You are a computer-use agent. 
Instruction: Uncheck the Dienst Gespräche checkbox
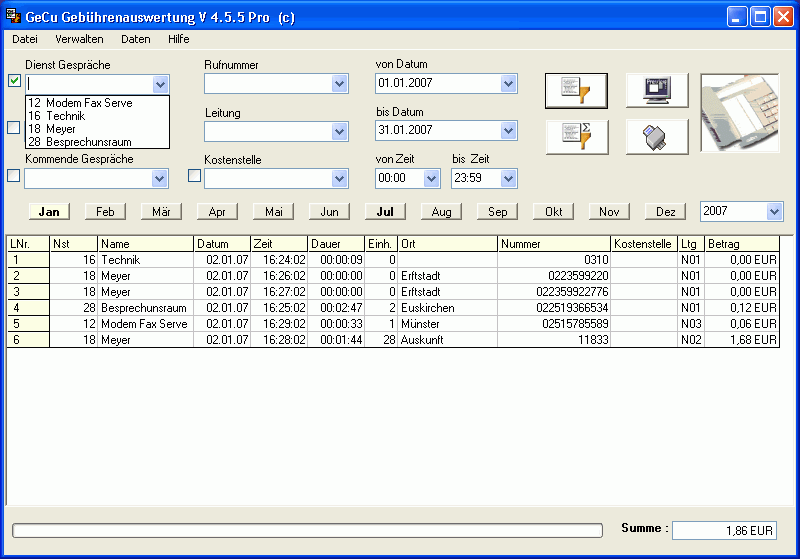(14, 81)
